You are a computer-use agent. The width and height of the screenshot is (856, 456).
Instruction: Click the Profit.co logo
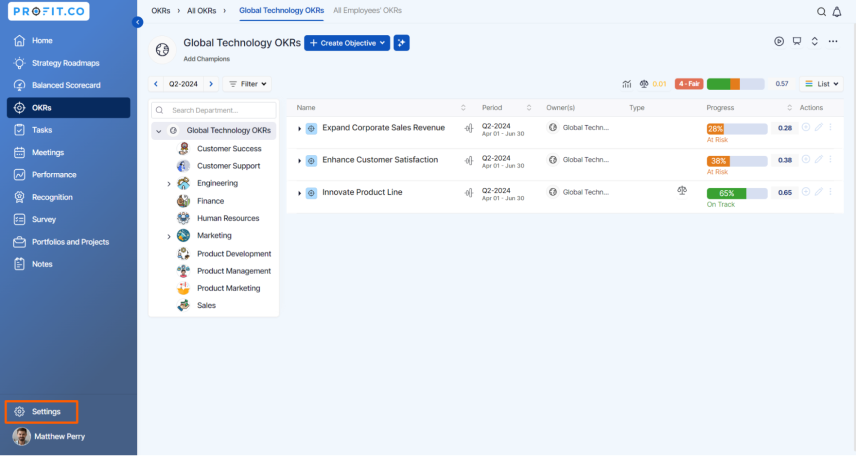[x=49, y=11]
